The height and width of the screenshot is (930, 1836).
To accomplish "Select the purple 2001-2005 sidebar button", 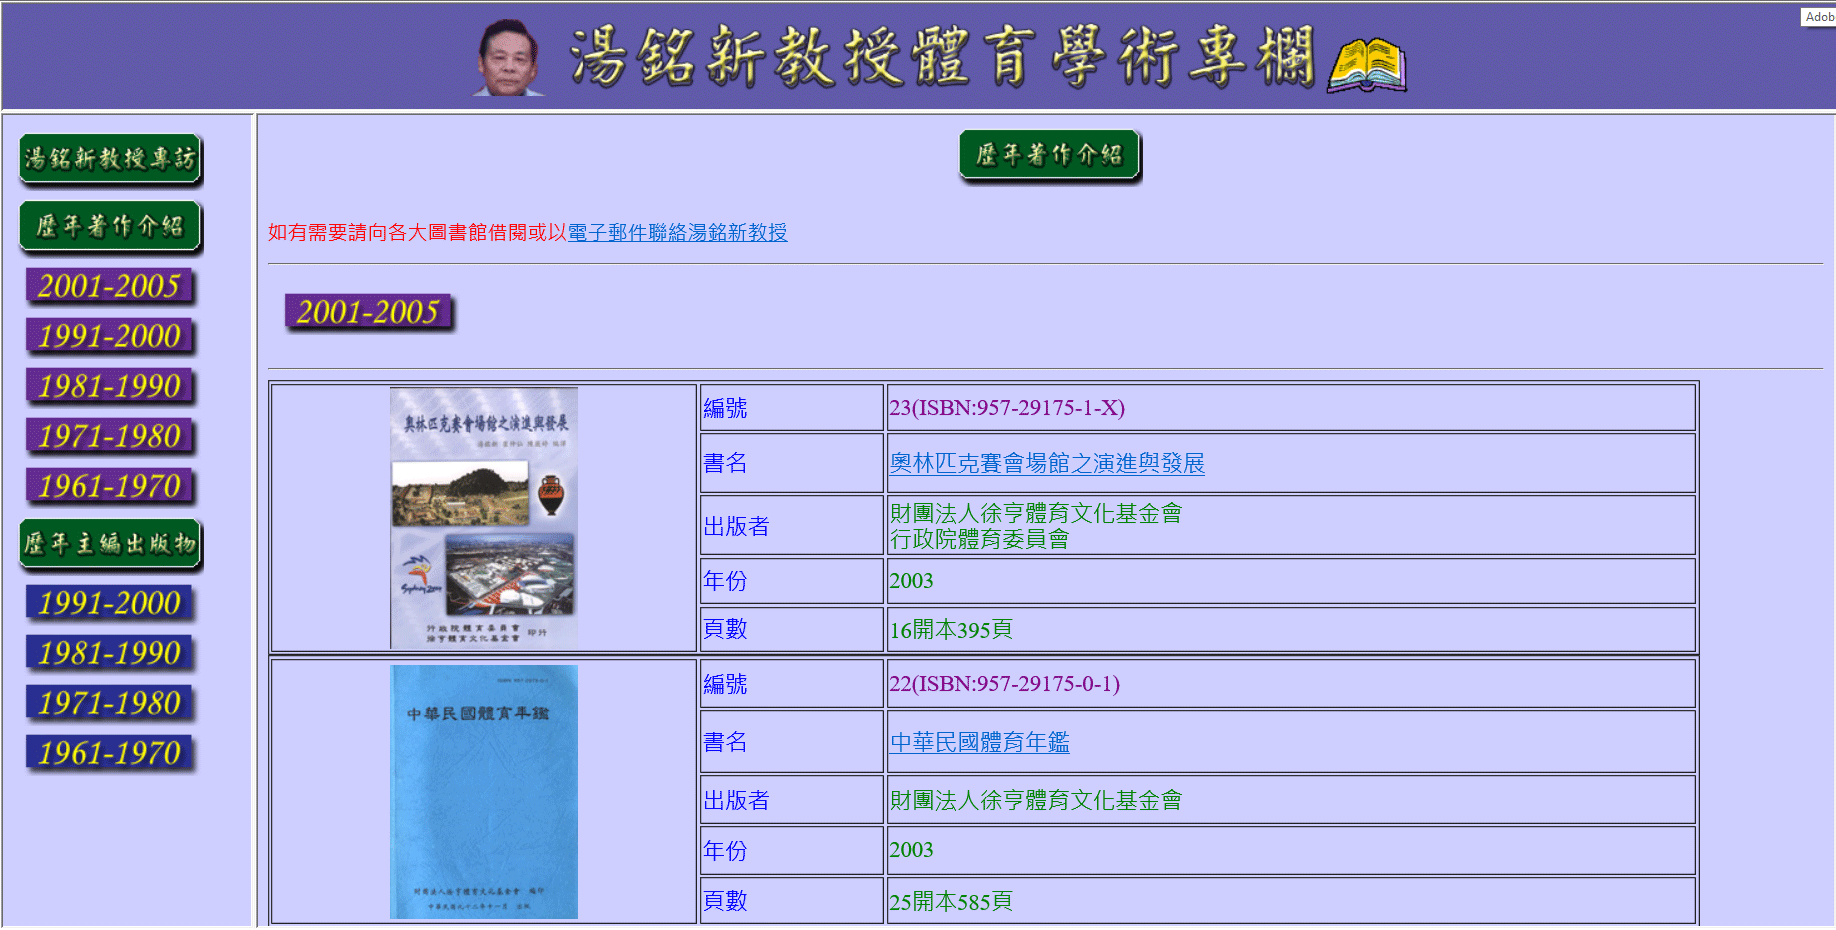I will tap(110, 287).
